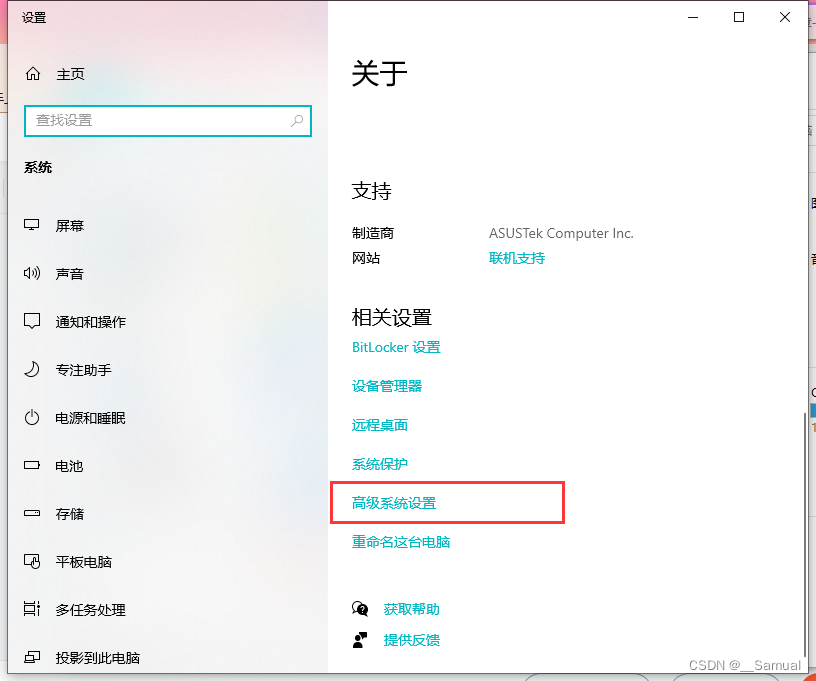Screen dimensions: 816x681
Task: Click the 网站 label
Action: coord(366,258)
